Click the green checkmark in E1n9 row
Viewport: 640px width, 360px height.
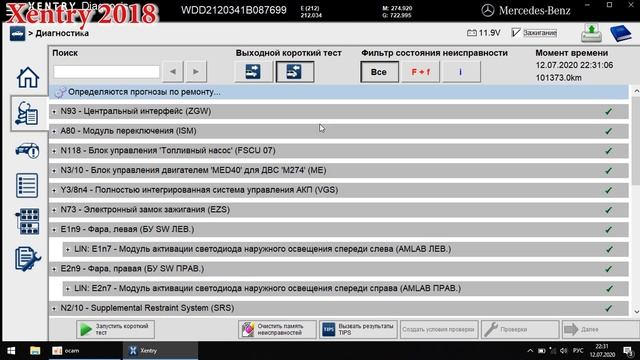pos(608,229)
